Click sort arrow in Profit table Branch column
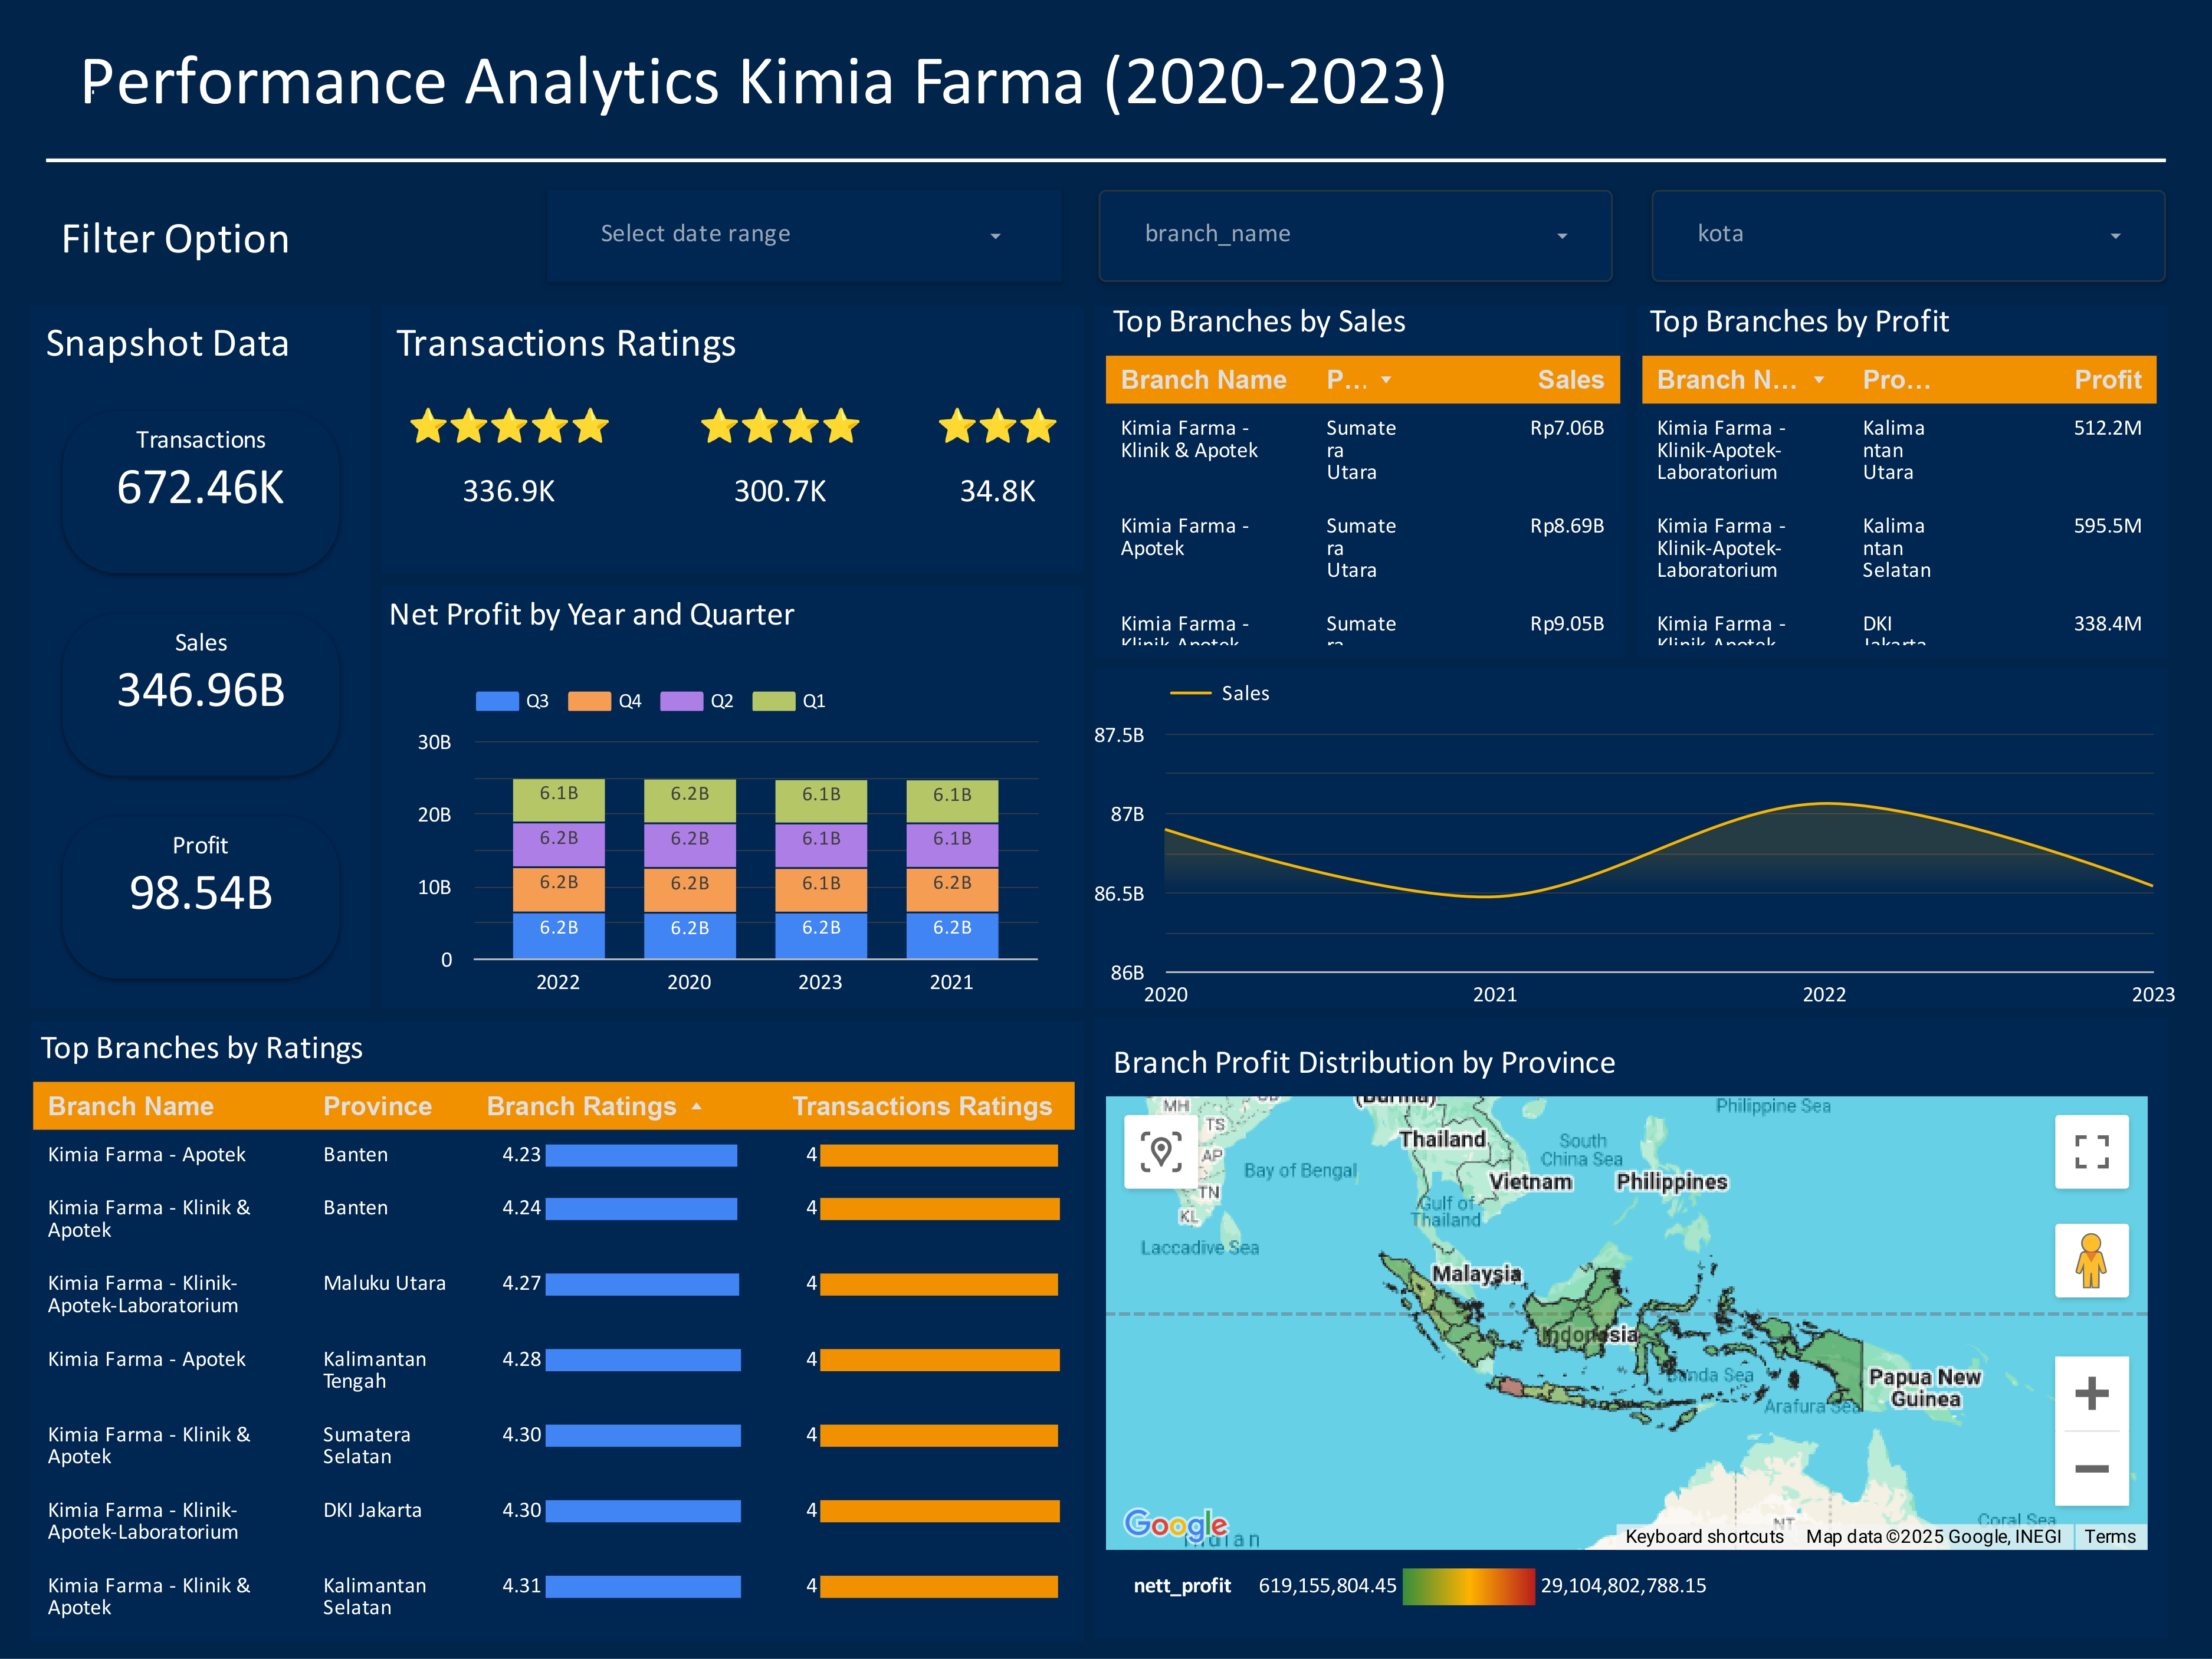 (1819, 380)
